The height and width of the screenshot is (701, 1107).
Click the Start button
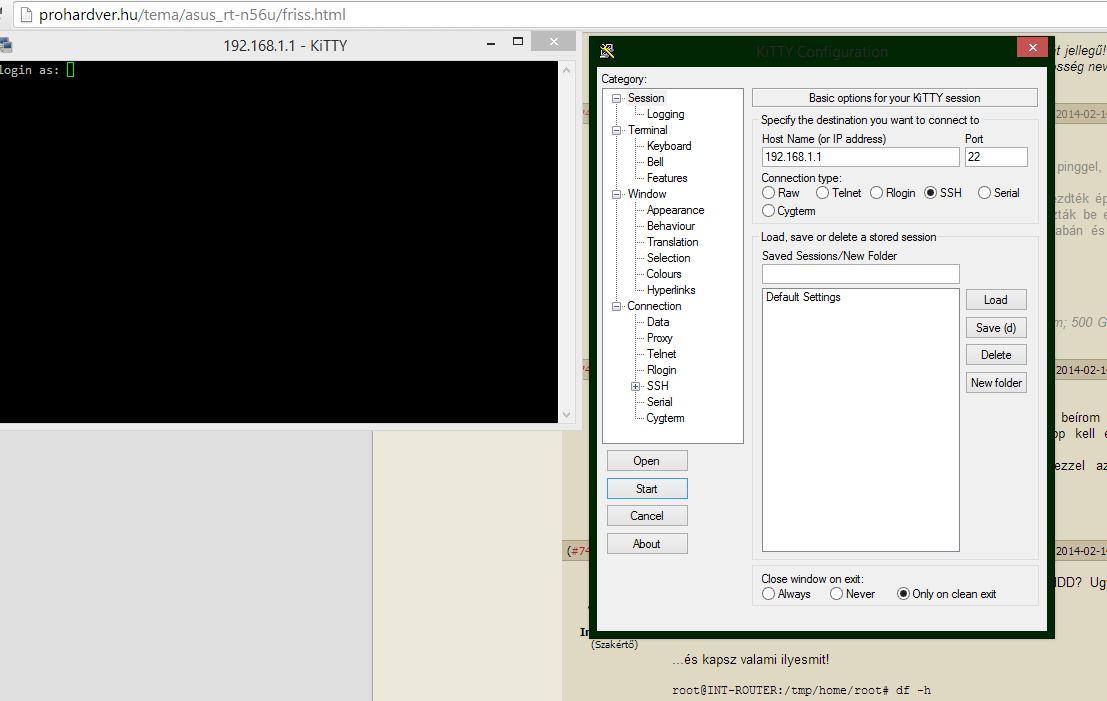pos(647,489)
